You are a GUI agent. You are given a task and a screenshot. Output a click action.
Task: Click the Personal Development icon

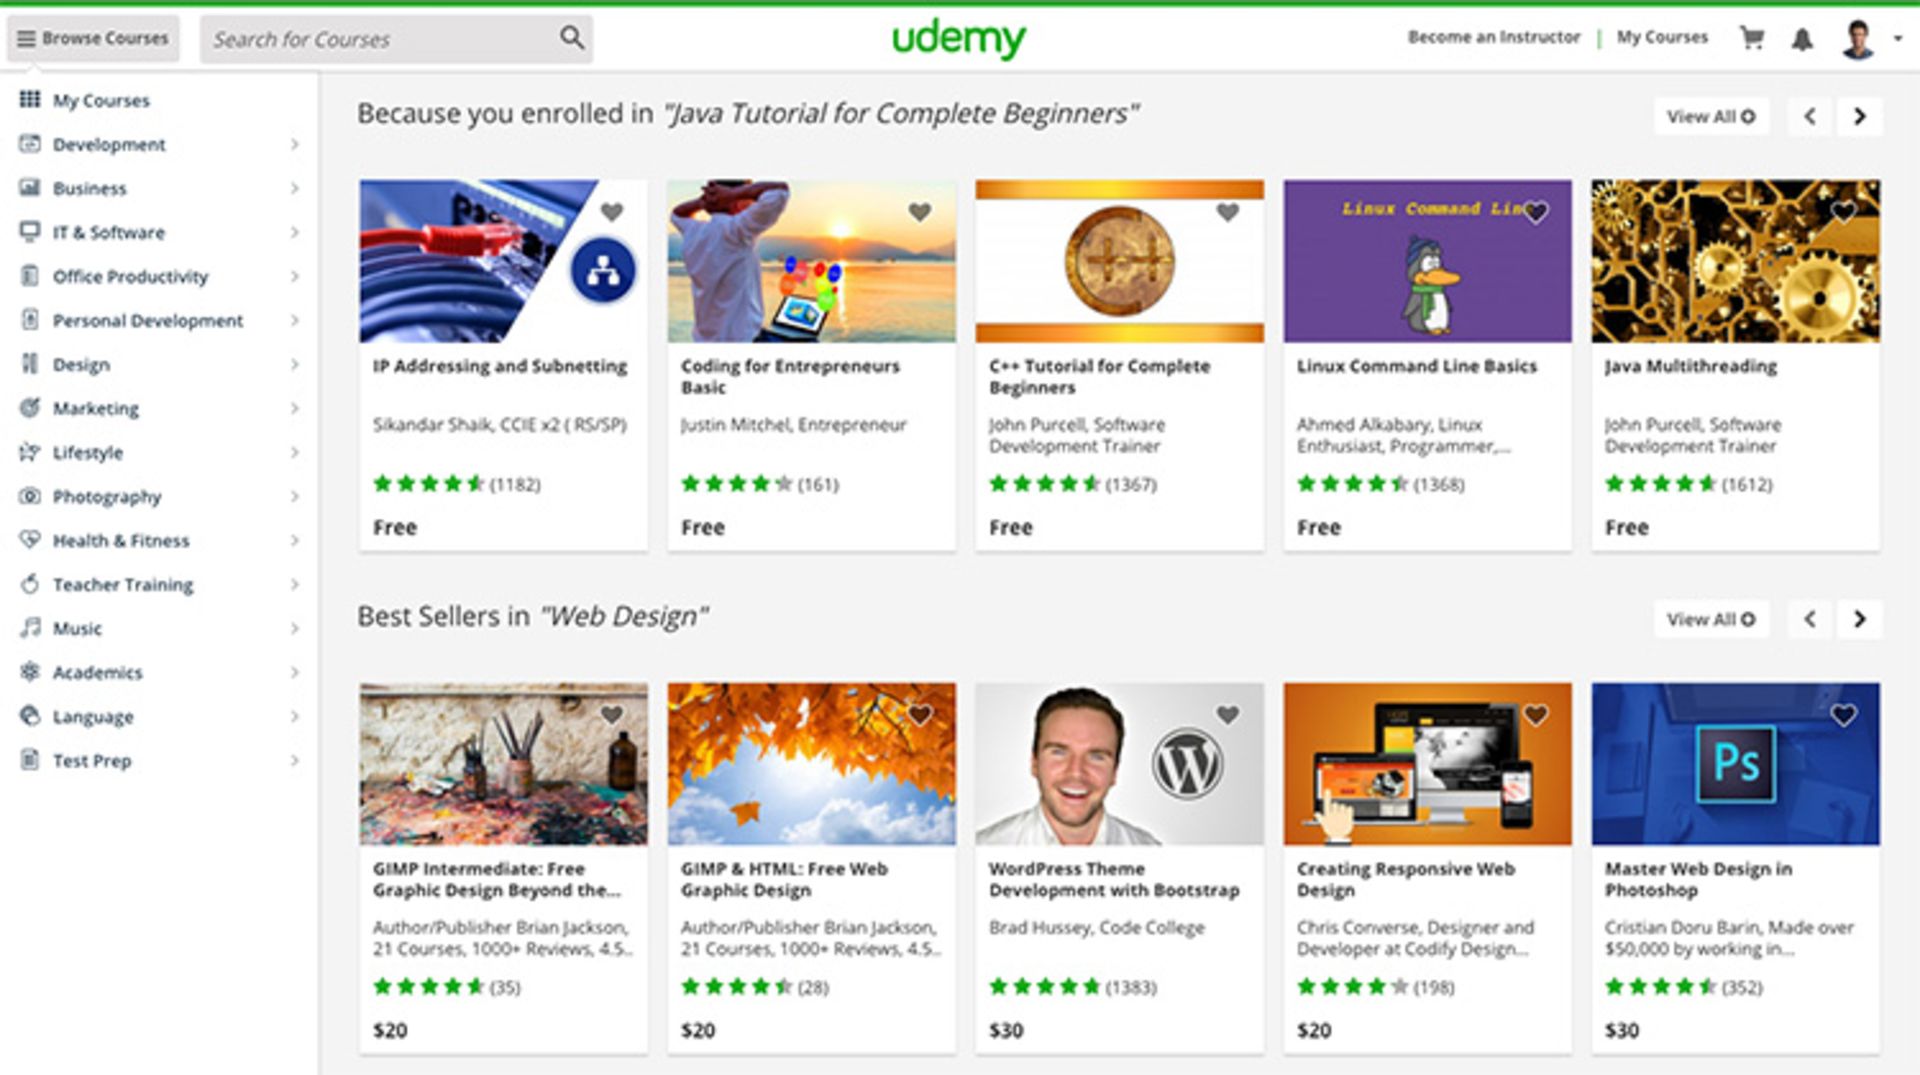click(x=30, y=319)
